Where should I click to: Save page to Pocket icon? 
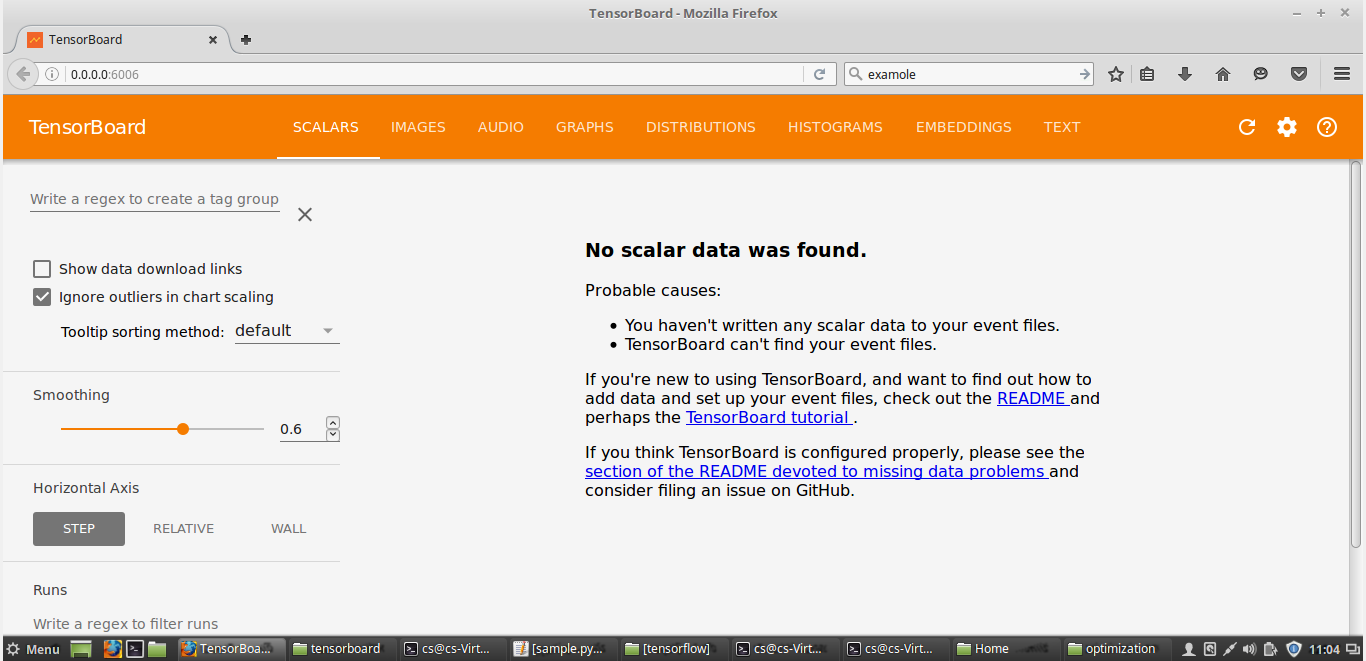(x=1299, y=74)
